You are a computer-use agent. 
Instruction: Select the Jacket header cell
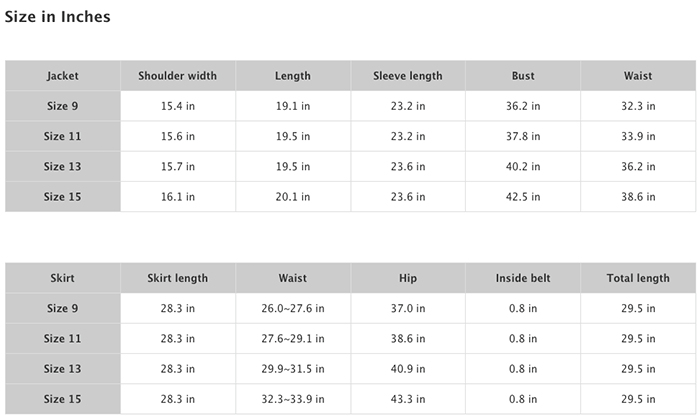tap(62, 75)
